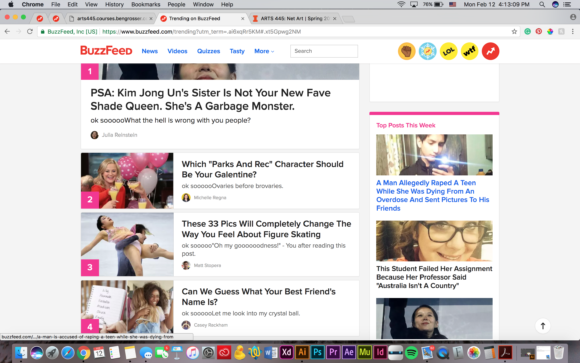Open Adobe XD from the dock
The image size is (580, 363).
tap(286, 352)
